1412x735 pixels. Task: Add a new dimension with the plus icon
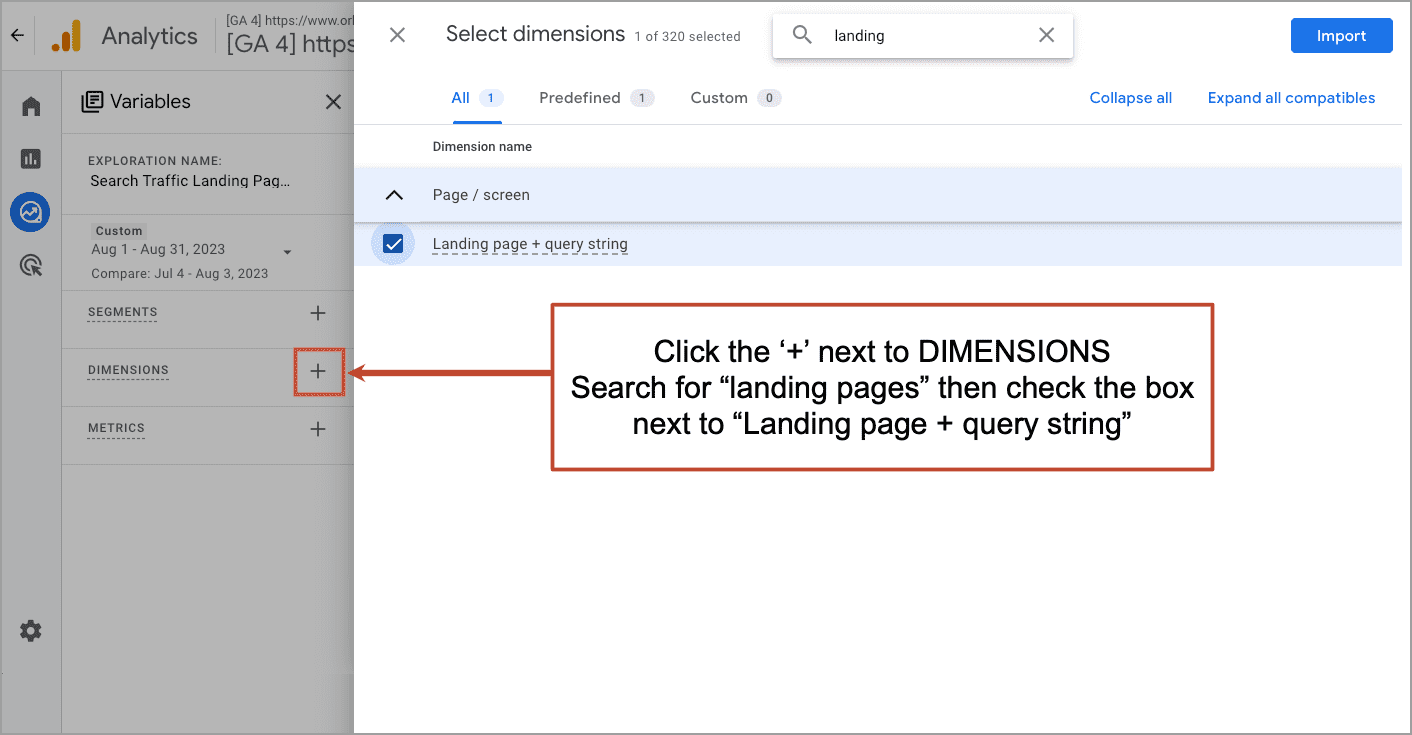(318, 371)
